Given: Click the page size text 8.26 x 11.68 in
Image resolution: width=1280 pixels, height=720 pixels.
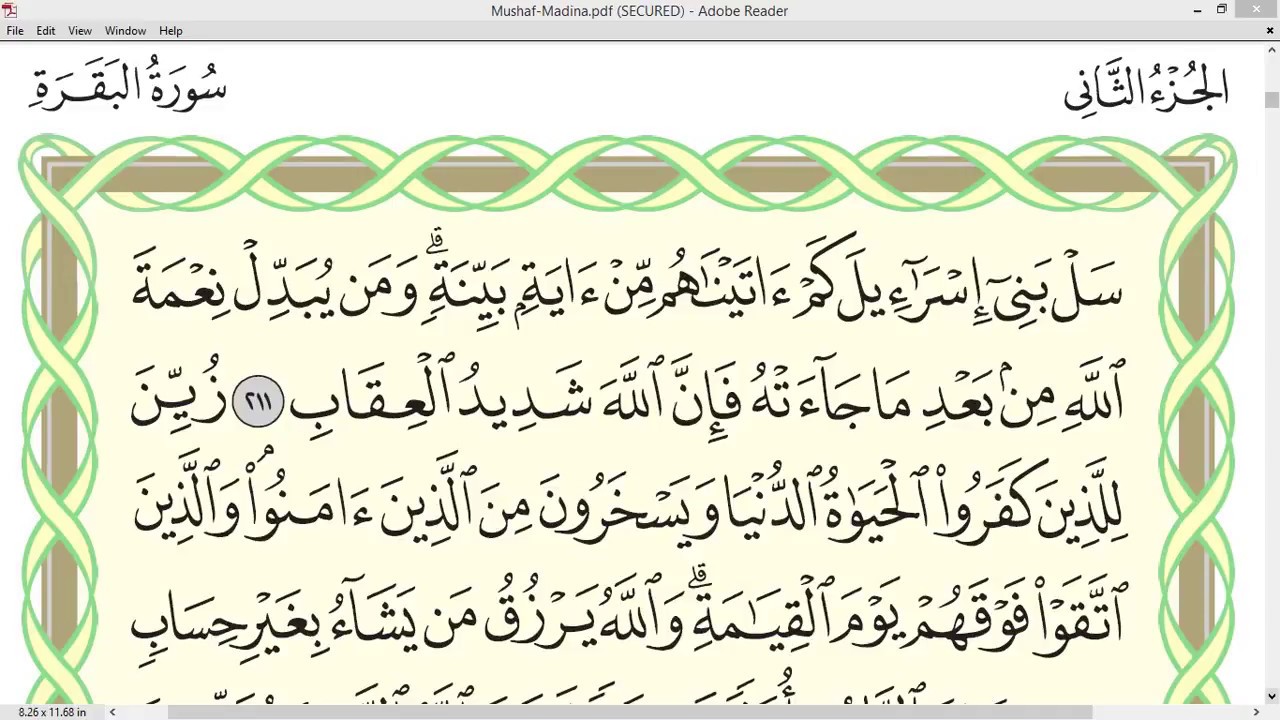Looking at the screenshot, I should click(x=52, y=712).
